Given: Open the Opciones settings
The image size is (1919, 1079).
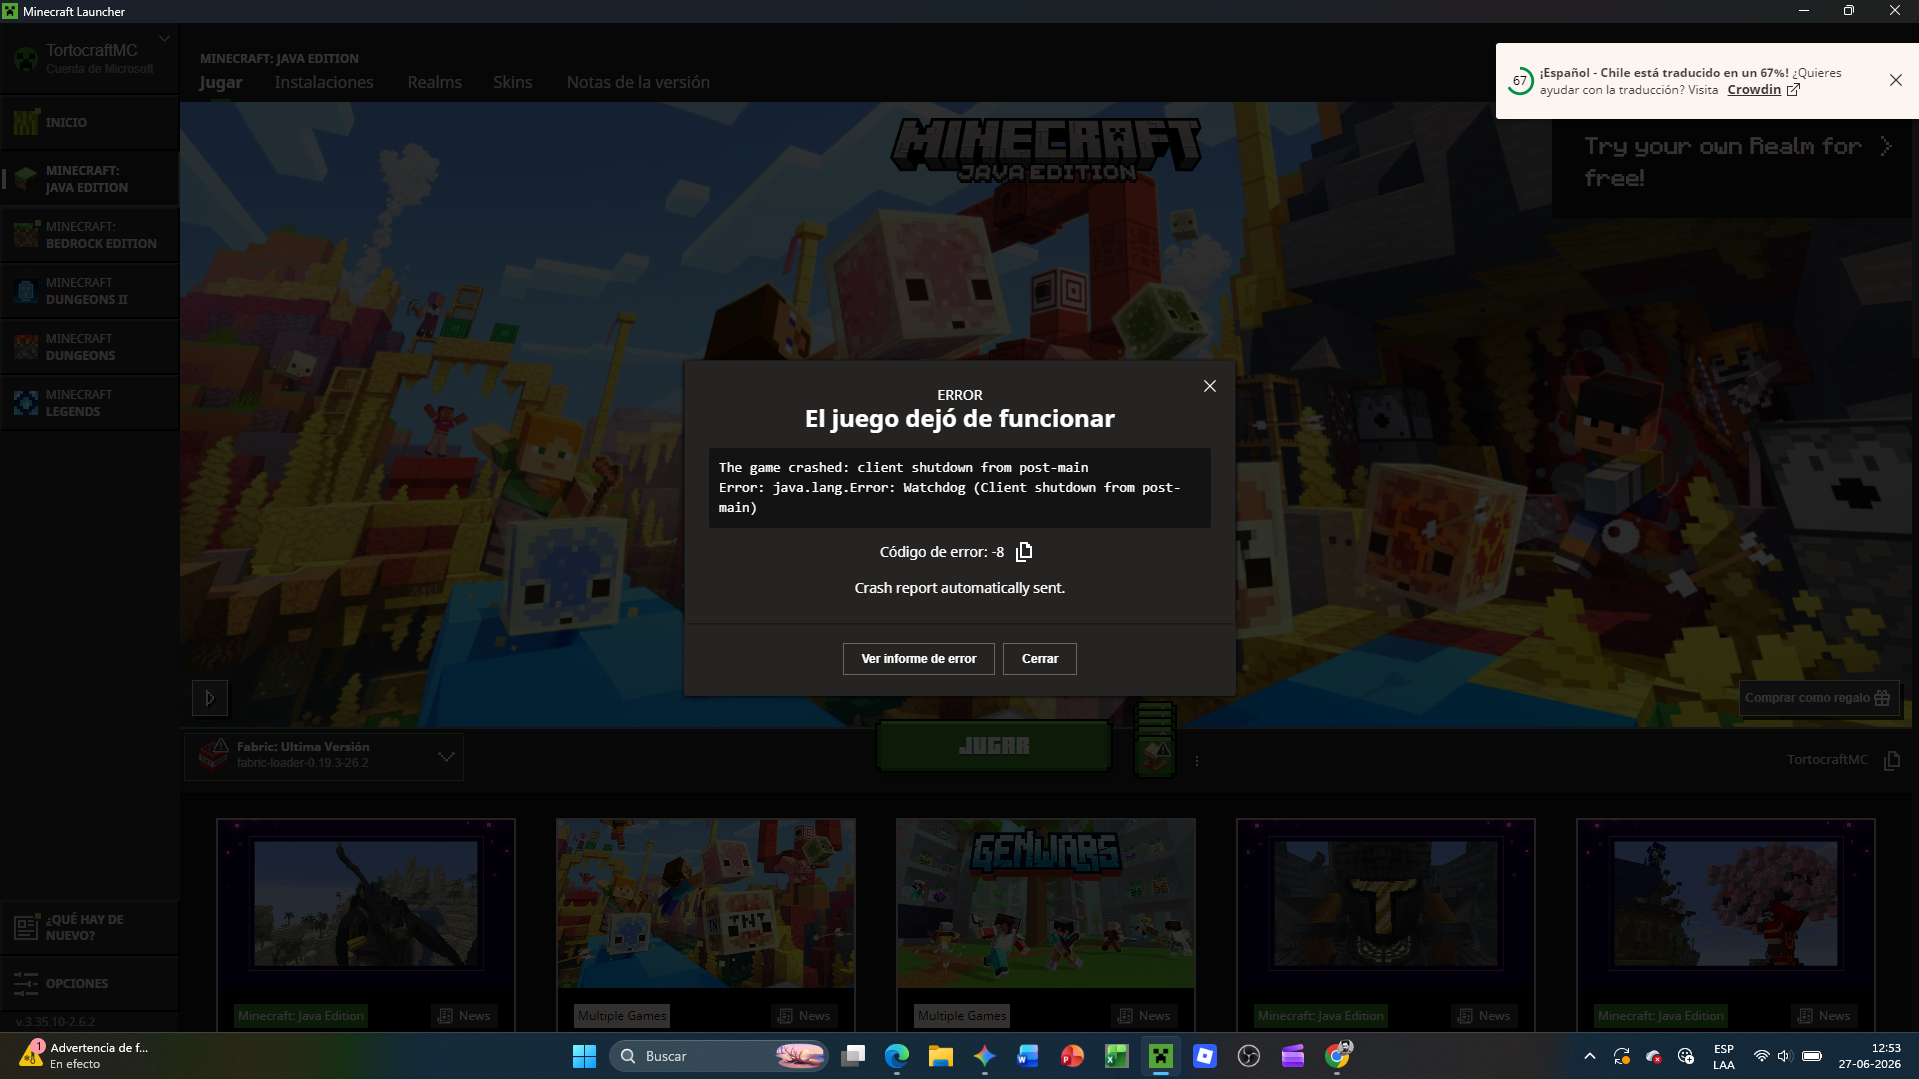Looking at the screenshot, I should pos(90,983).
